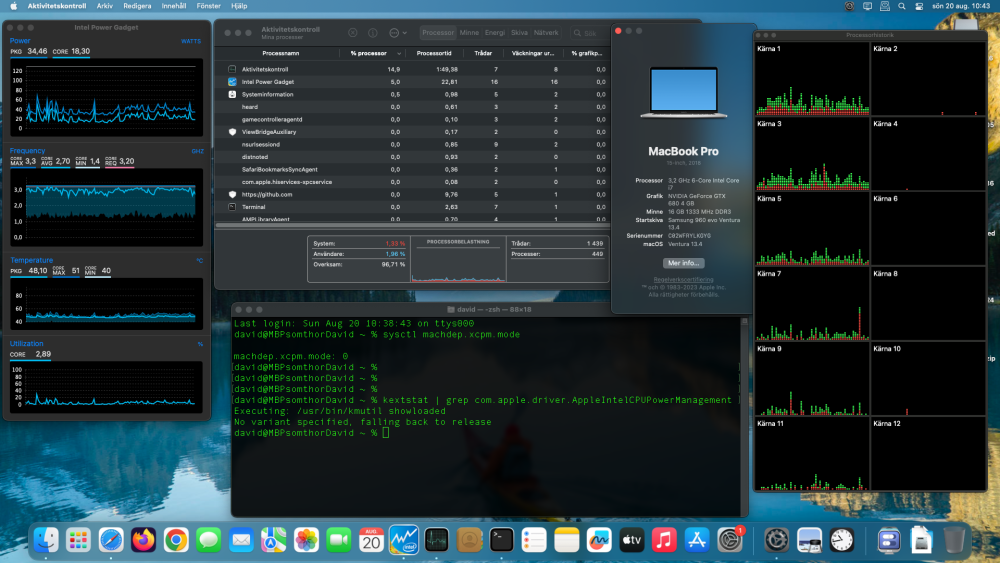Click the Sök search field
The image size is (1000, 563).
click(589, 33)
